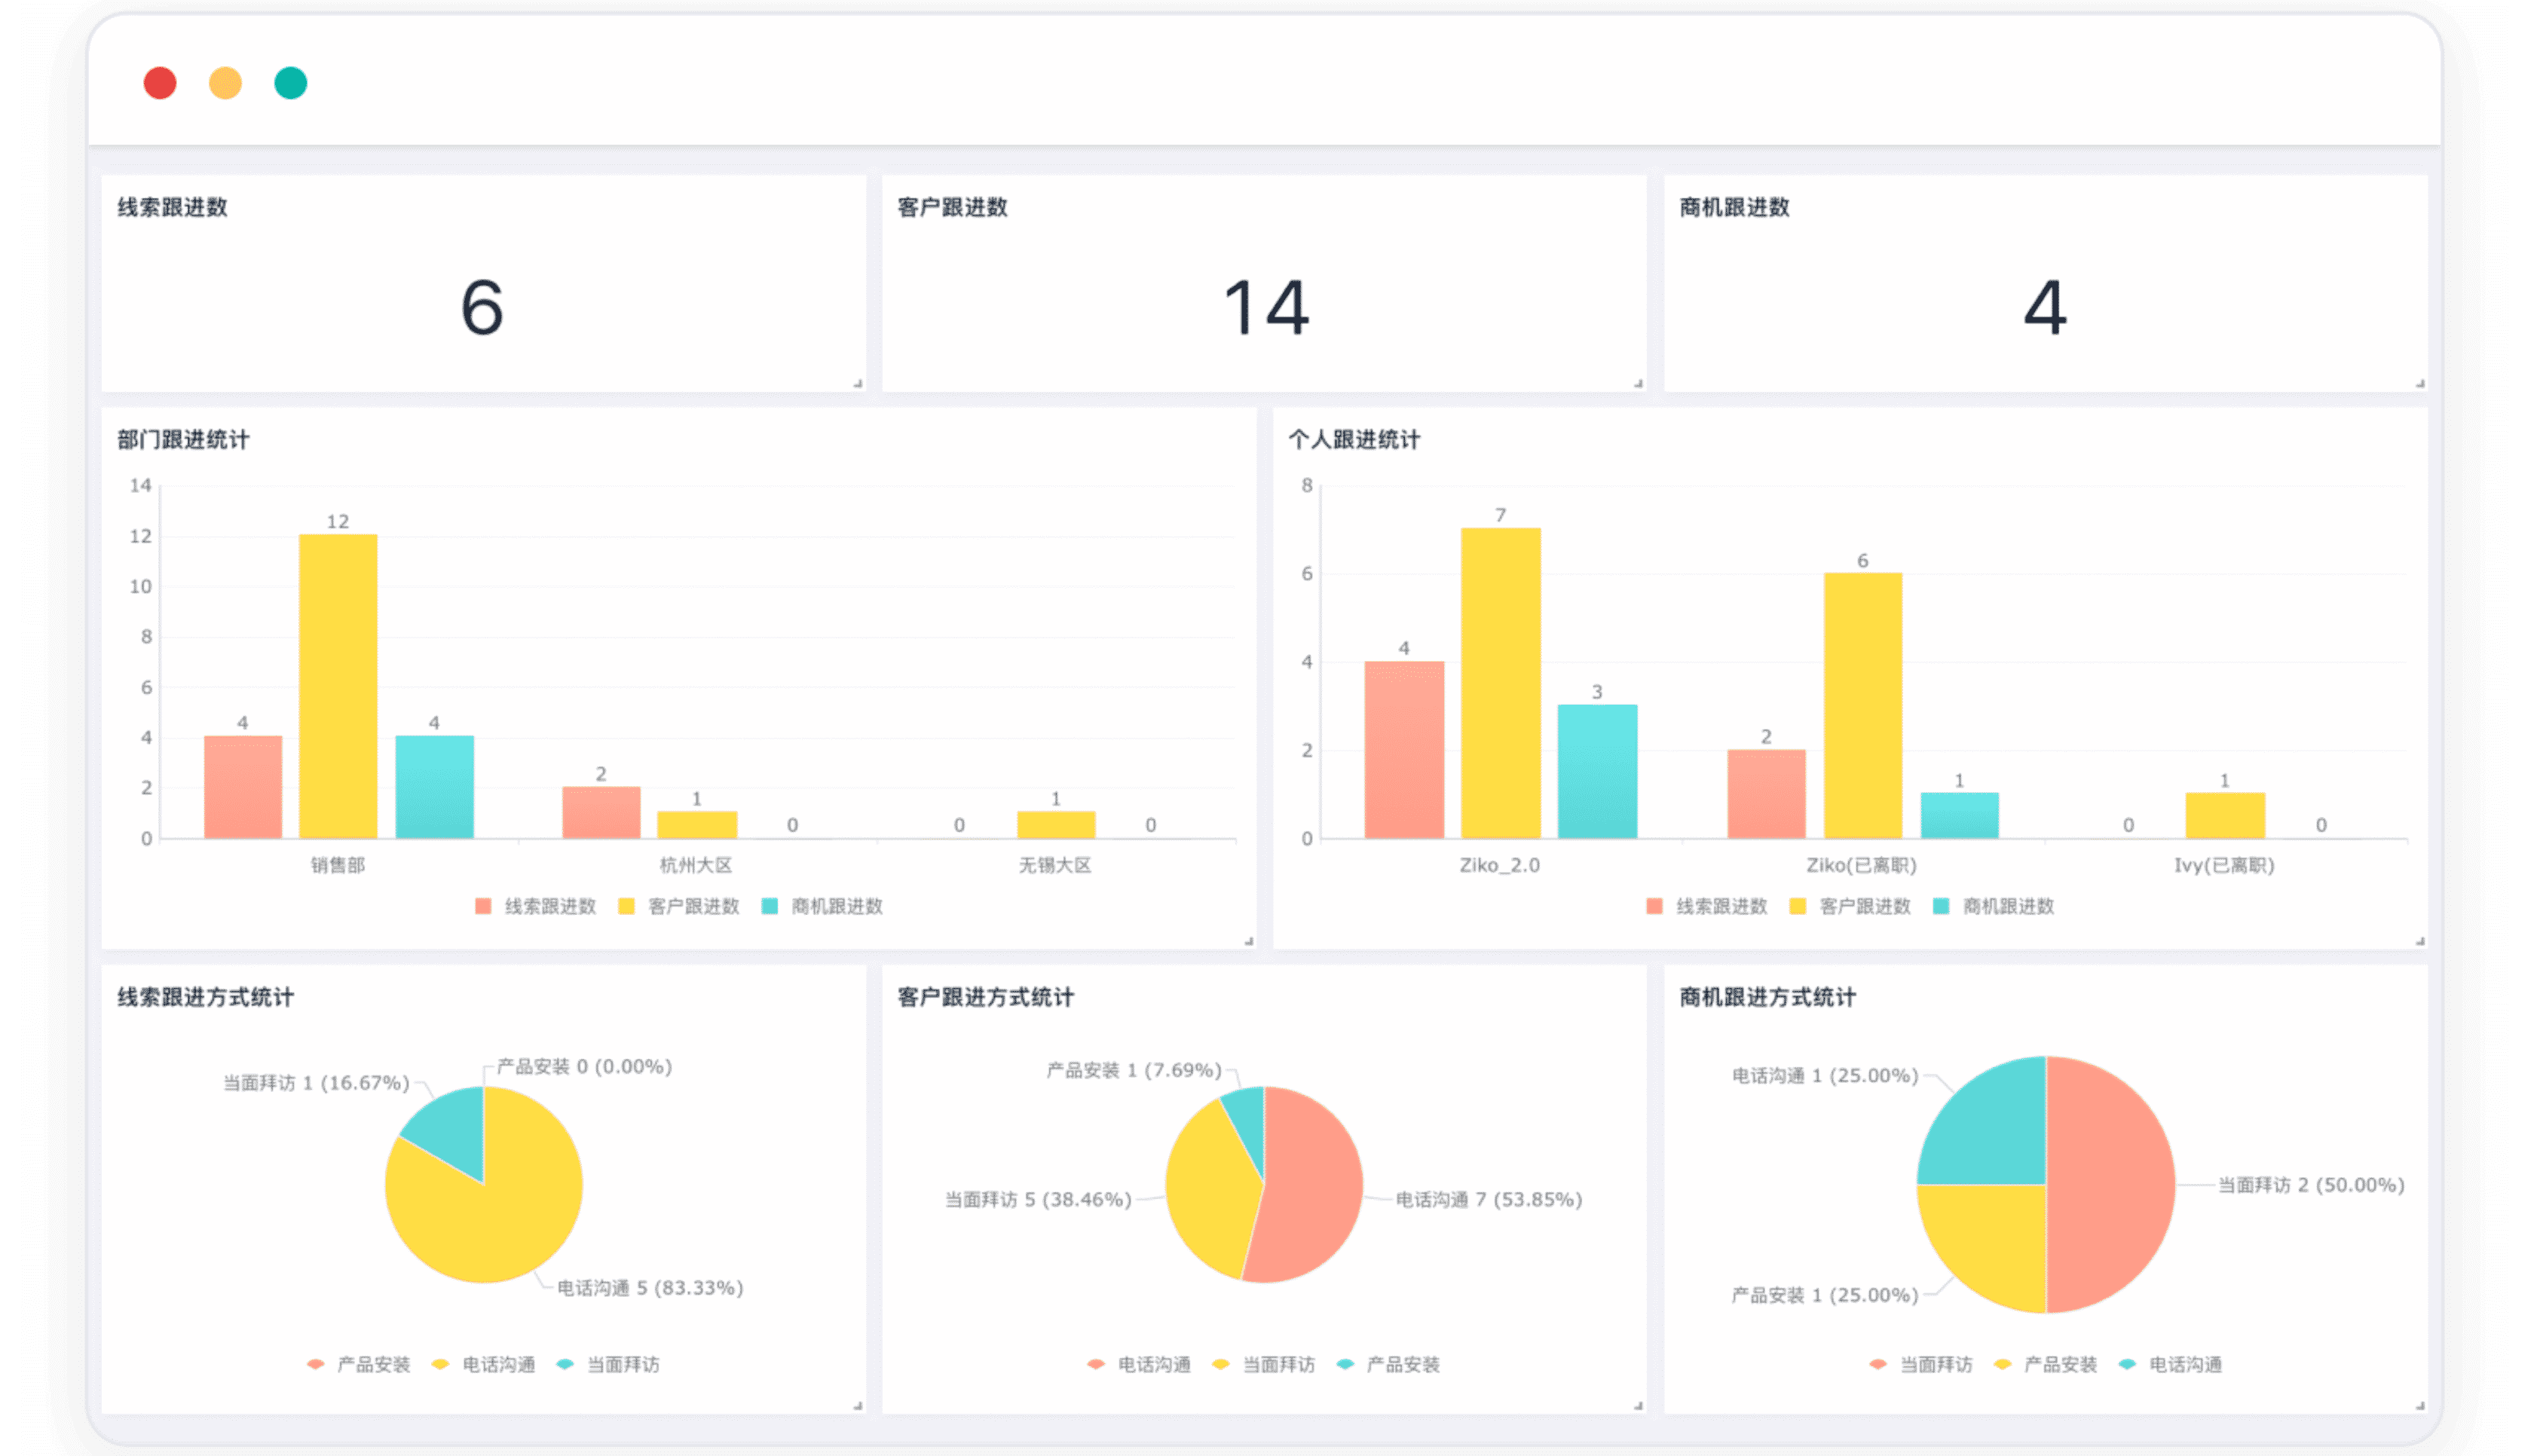This screenshot has width=2540, height=1456.
Task: Click 销售部 yellow bar showing 12
Action: (x=338, y=686)
